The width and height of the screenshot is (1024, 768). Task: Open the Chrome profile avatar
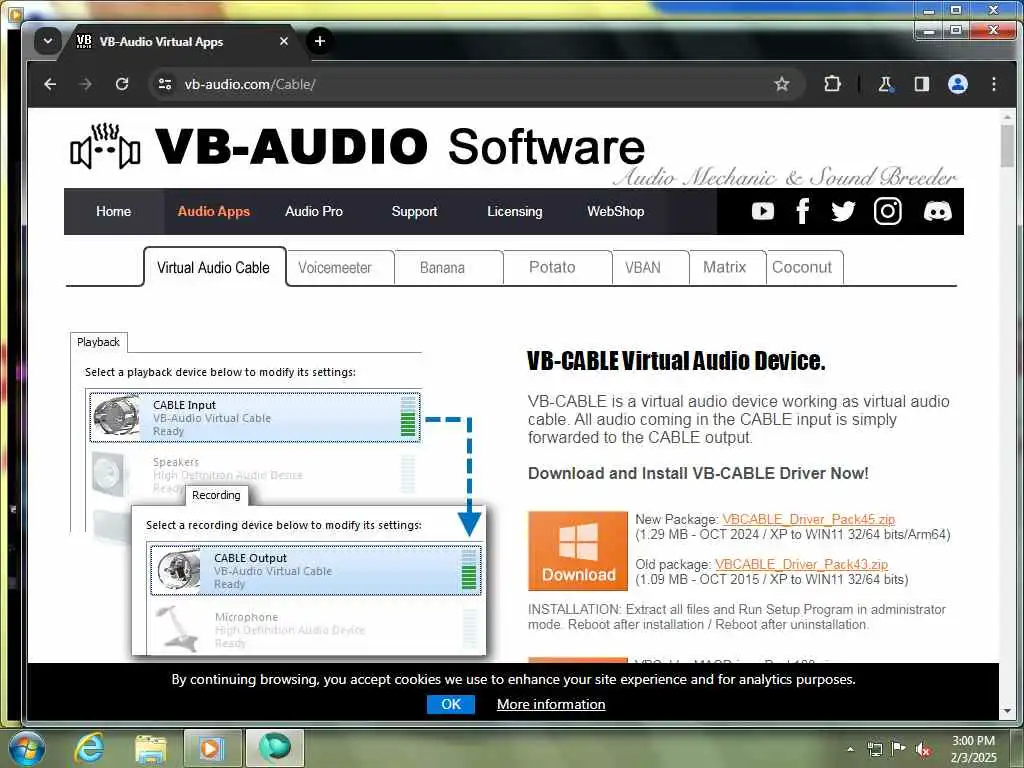pyautogui.click(x=957, y=84)
